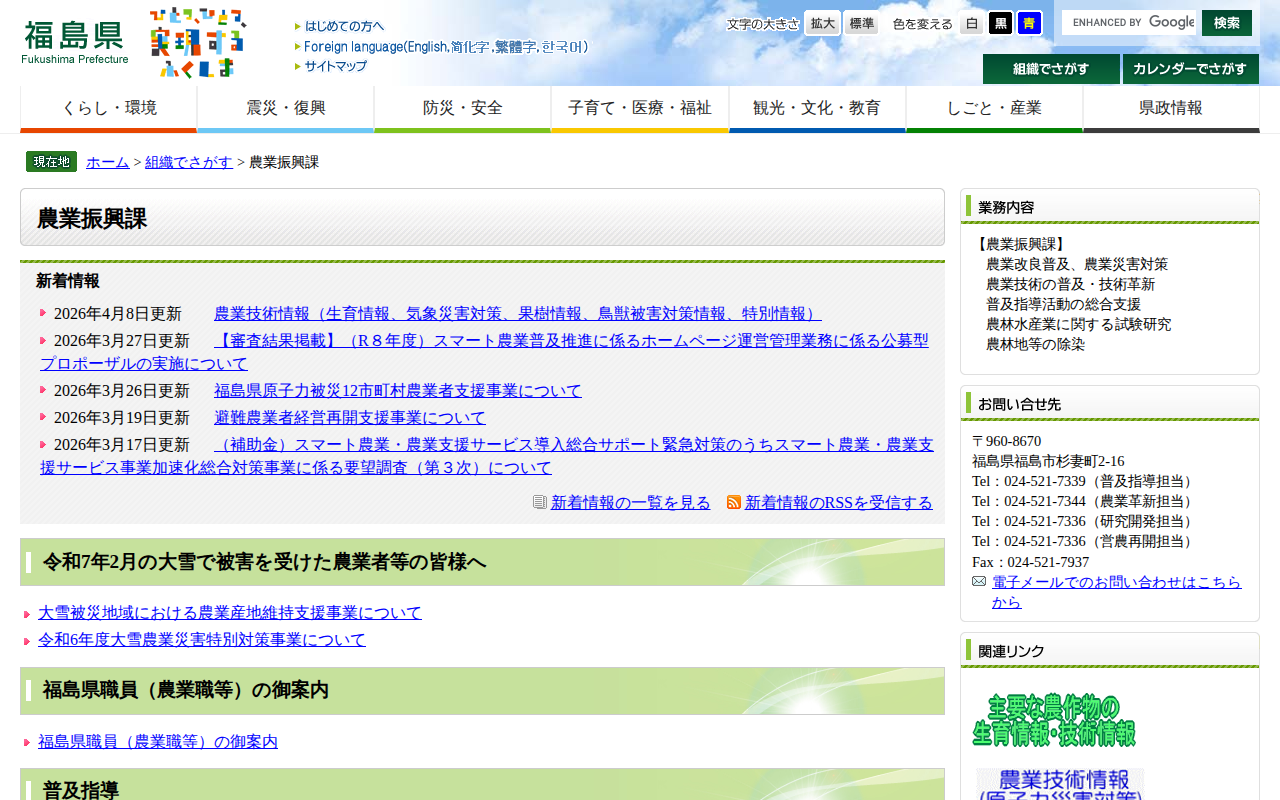Open the 農業技術情報 banner image
1280x800 pixels.
1060,783
